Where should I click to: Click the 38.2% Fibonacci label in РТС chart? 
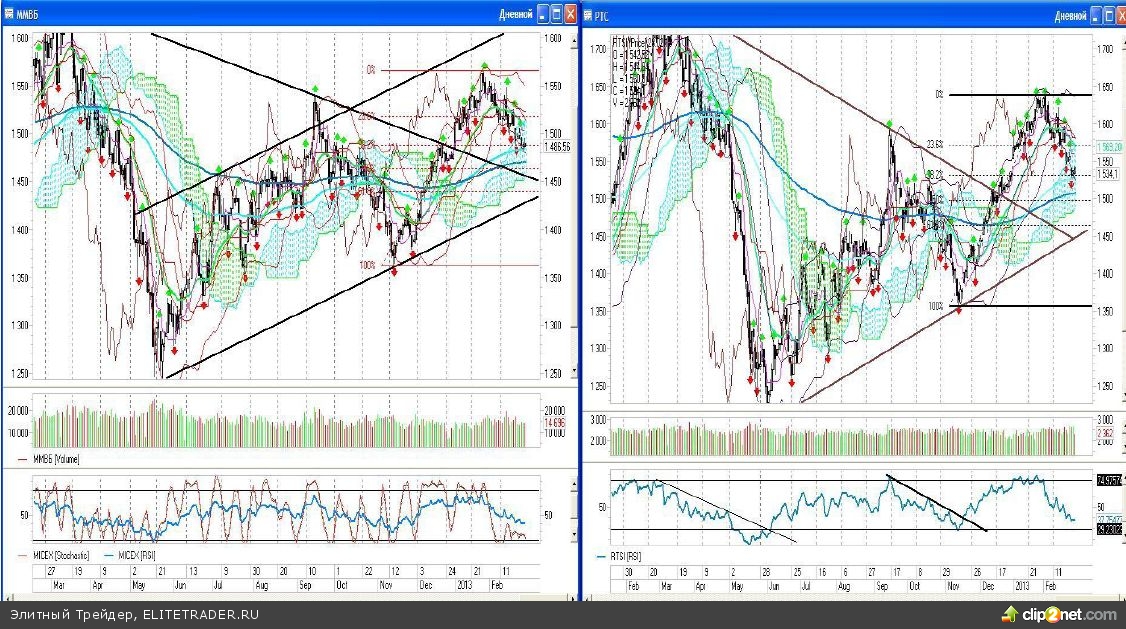pyautogui.click(x=935, y=174)
